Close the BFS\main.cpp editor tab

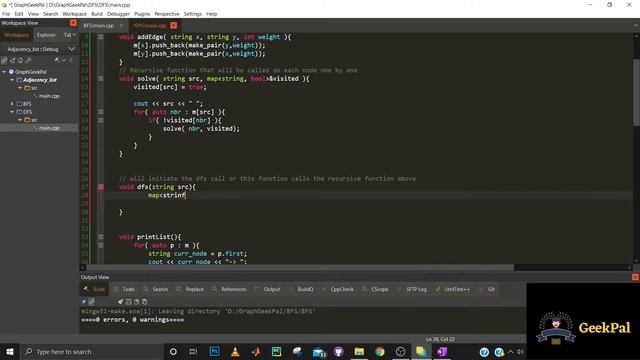121,25
